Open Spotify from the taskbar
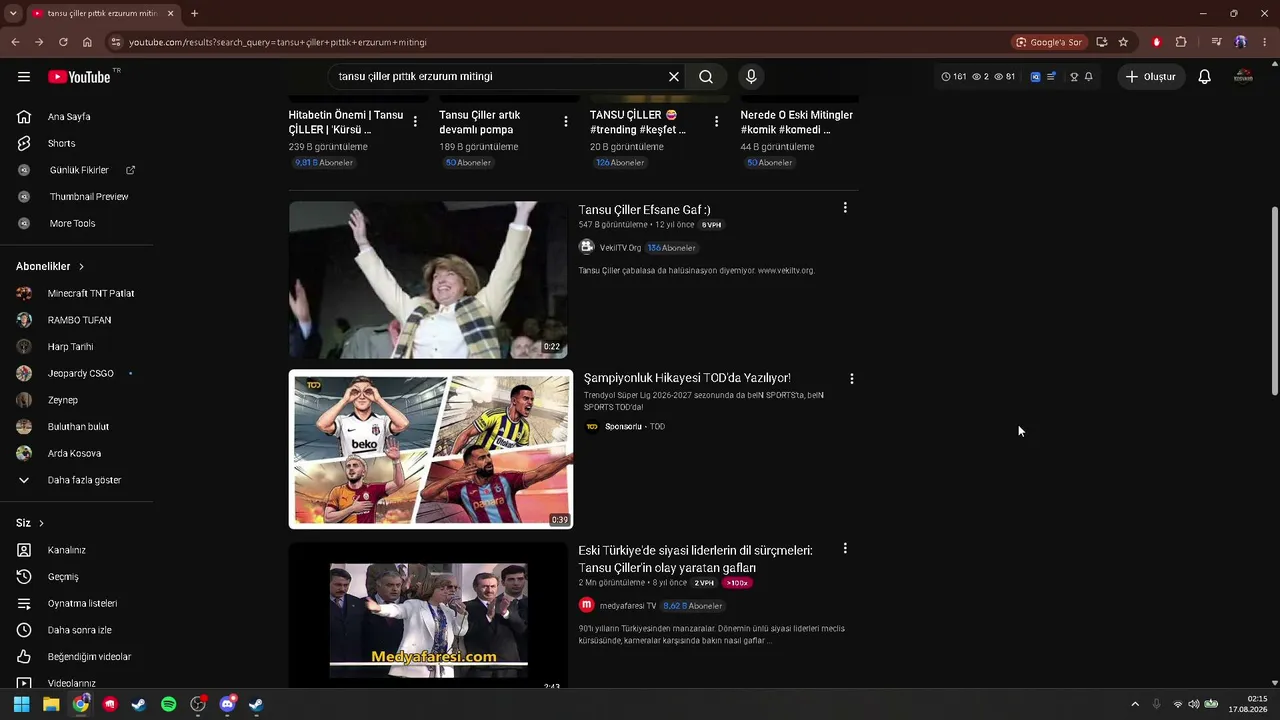 tap(169, 704)
